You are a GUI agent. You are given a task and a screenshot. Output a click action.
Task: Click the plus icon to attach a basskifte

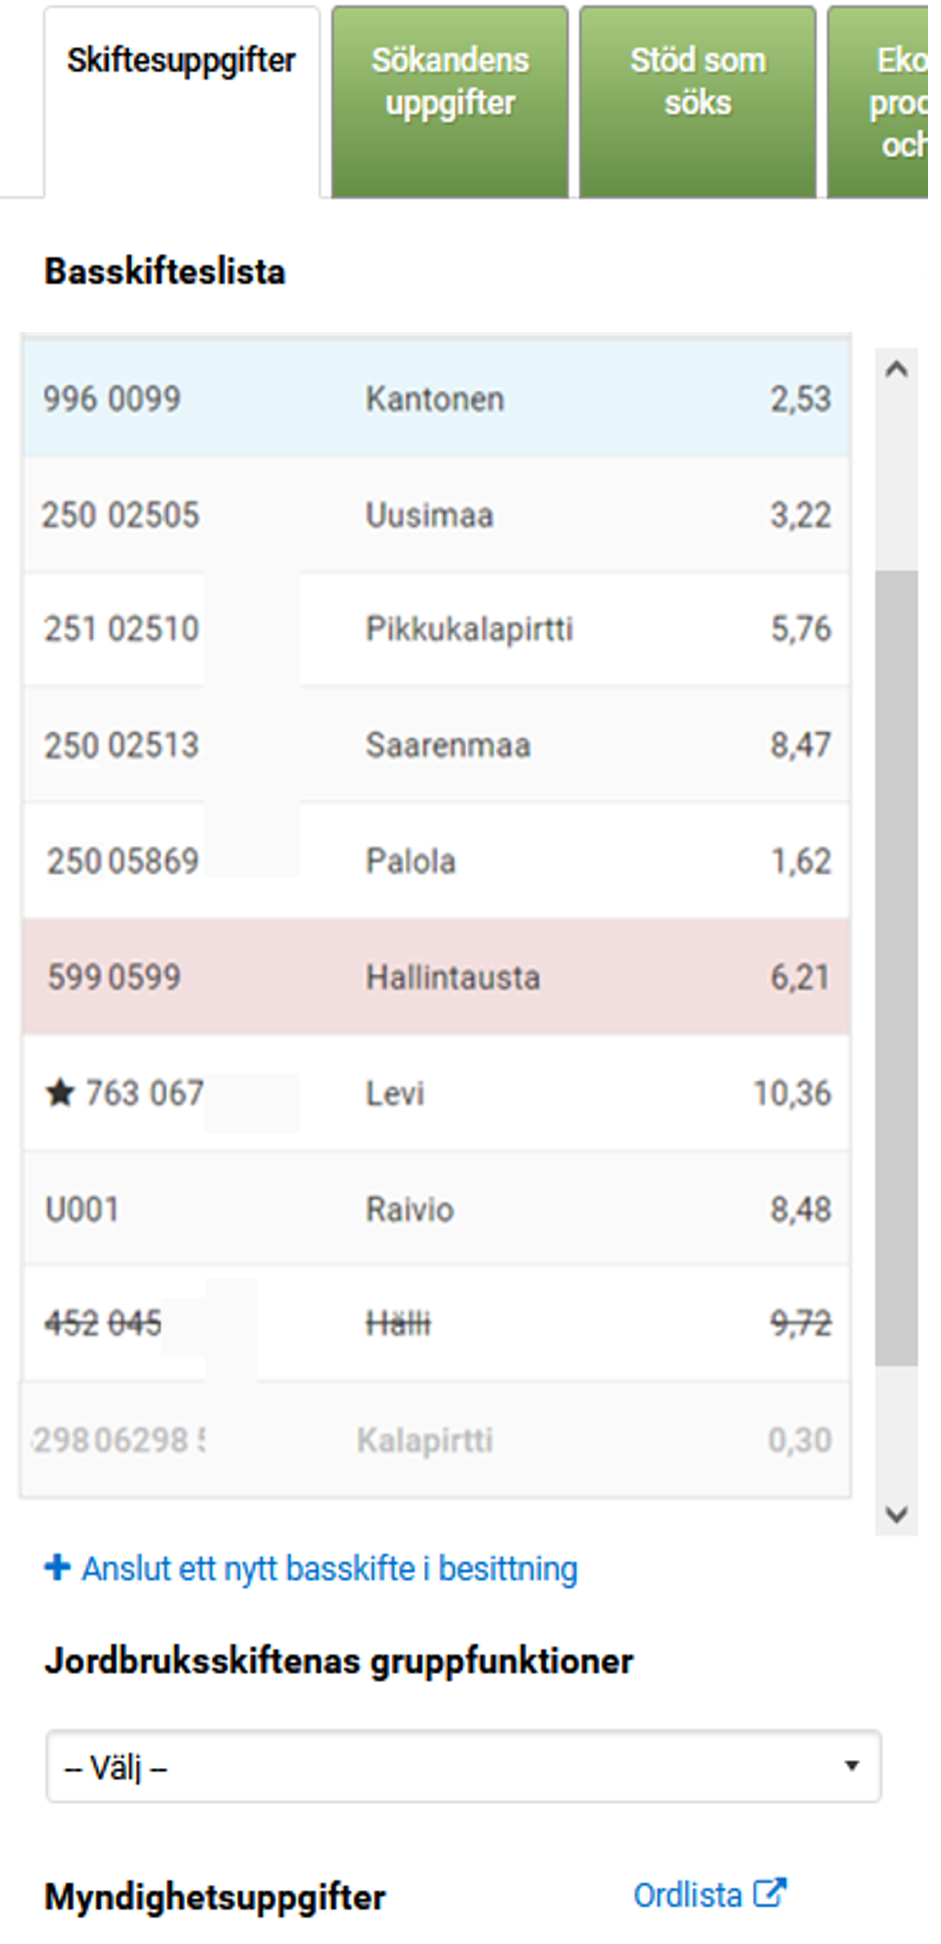(58, 1566)
